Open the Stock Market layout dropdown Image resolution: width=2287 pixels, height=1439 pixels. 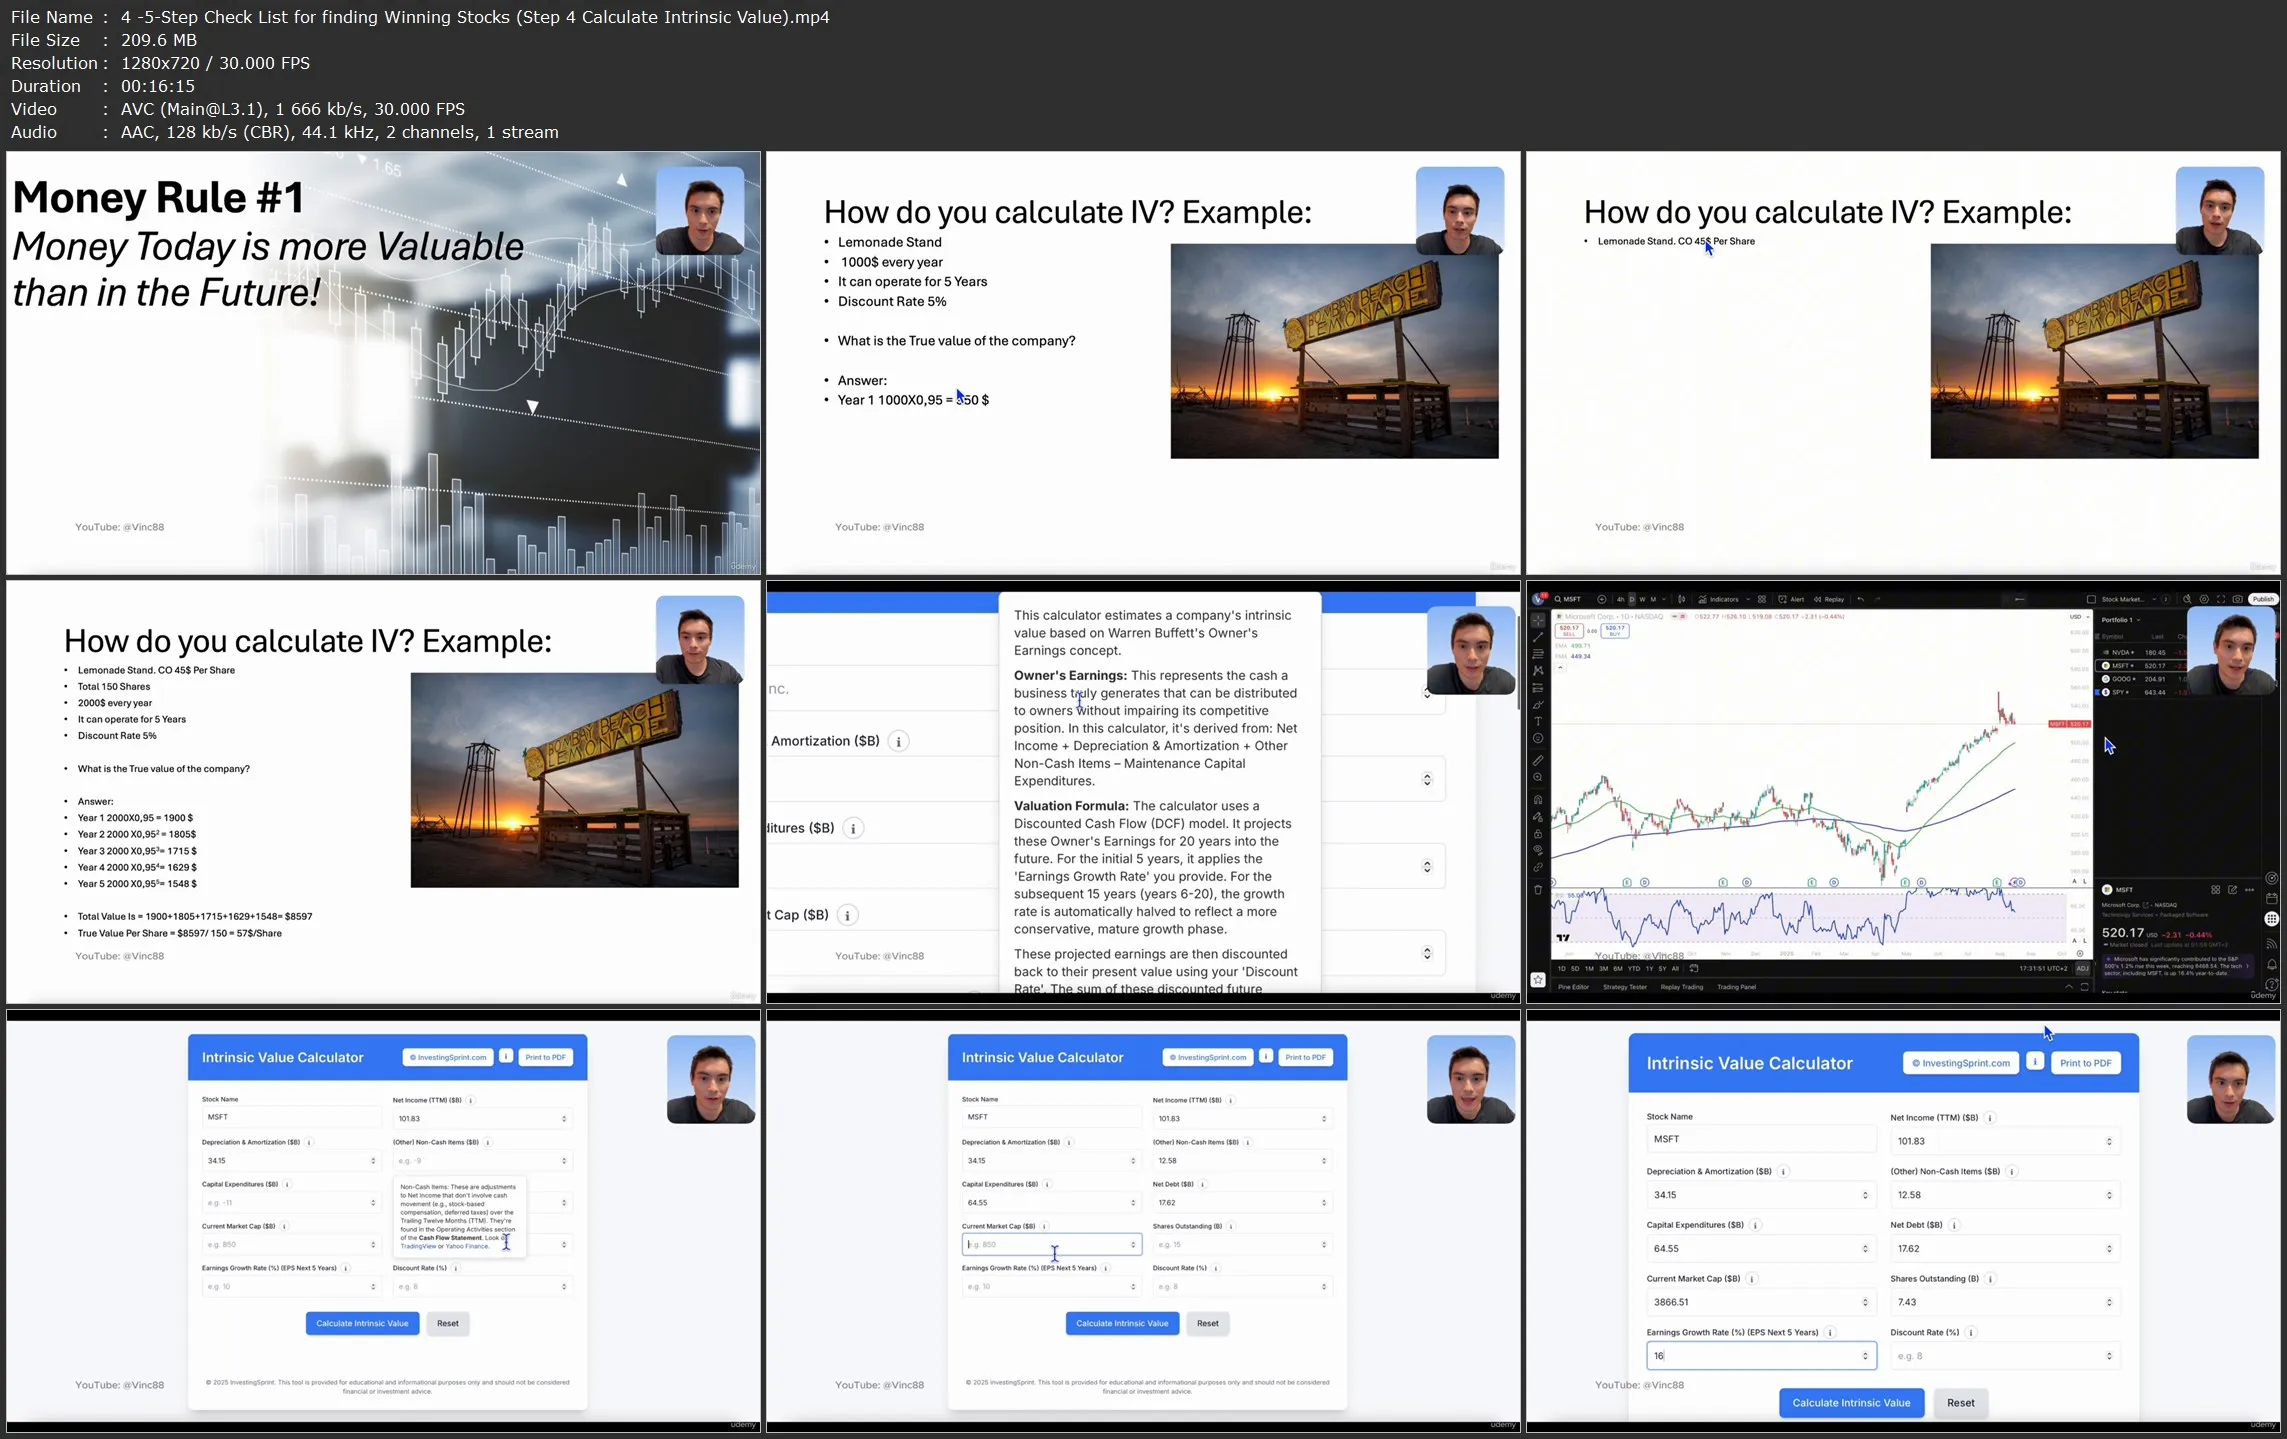(x=2127, y=599)
